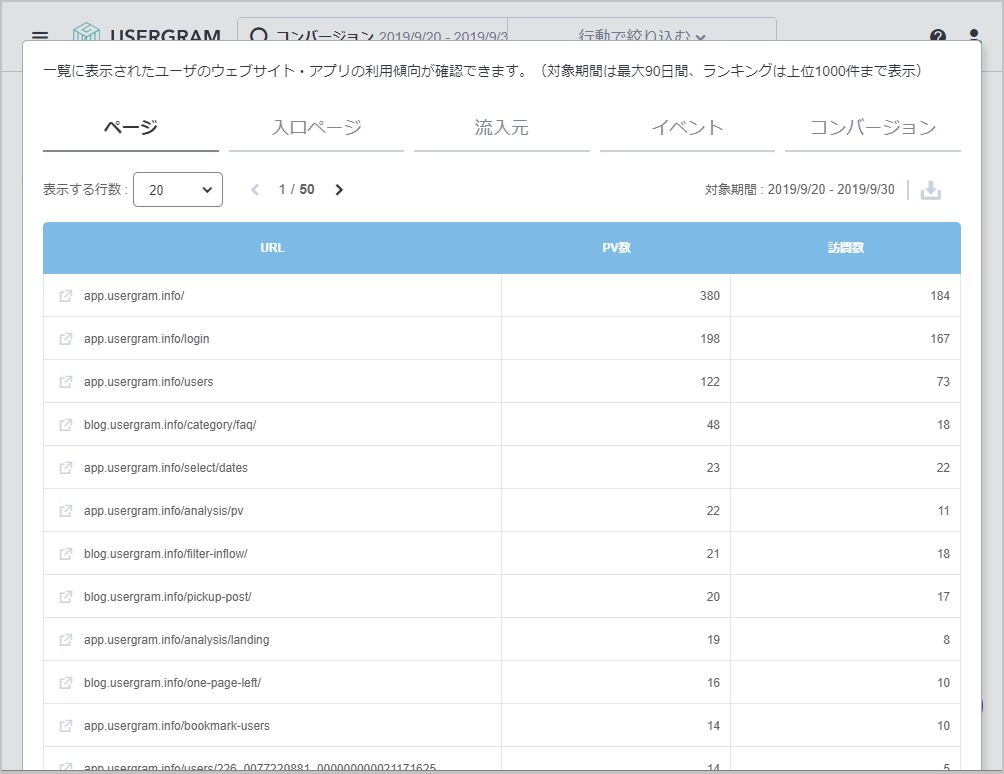Click the help question mark icon
The width and height of the screenshot is (1004, 774).
coord(937,36)
